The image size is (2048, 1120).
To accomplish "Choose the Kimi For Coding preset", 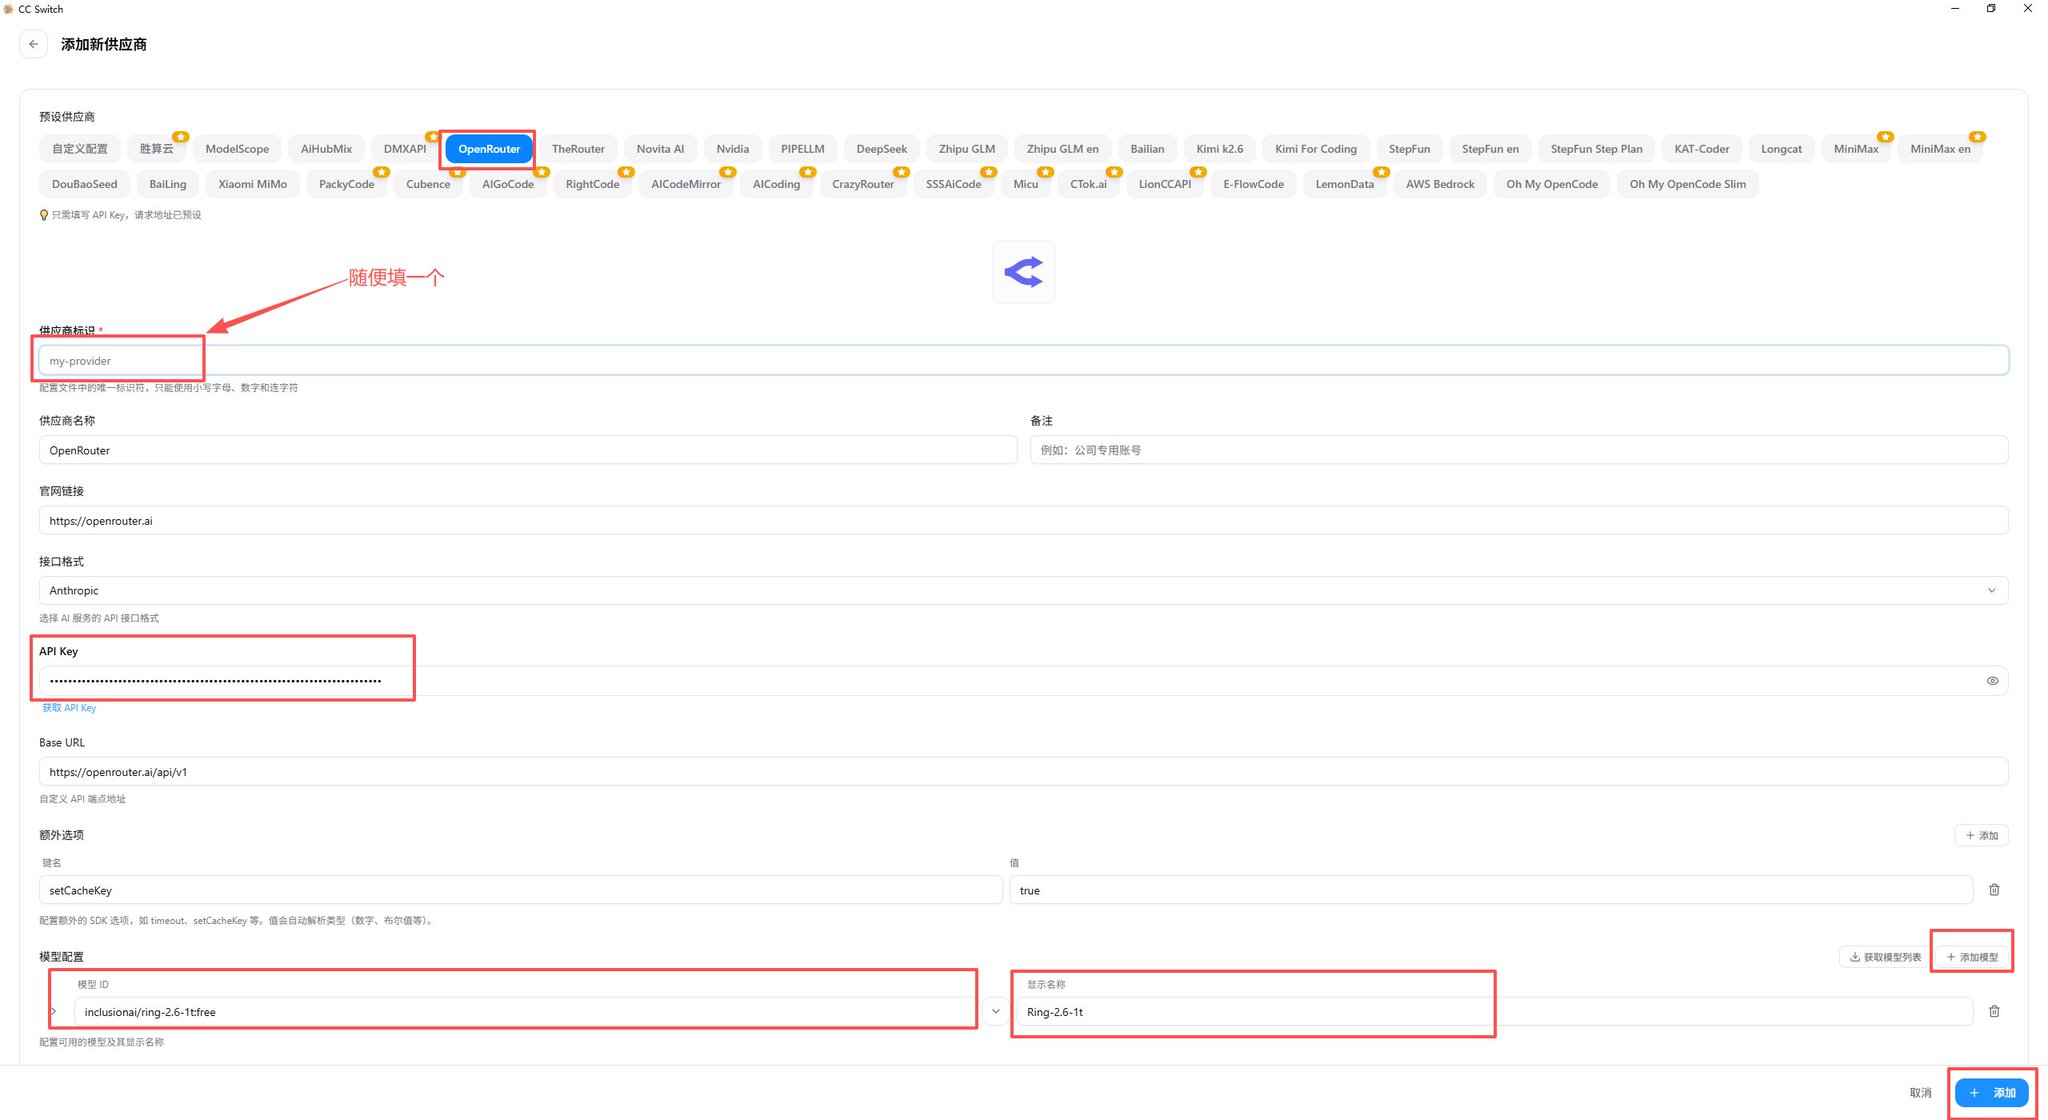I will [1315, 149].
